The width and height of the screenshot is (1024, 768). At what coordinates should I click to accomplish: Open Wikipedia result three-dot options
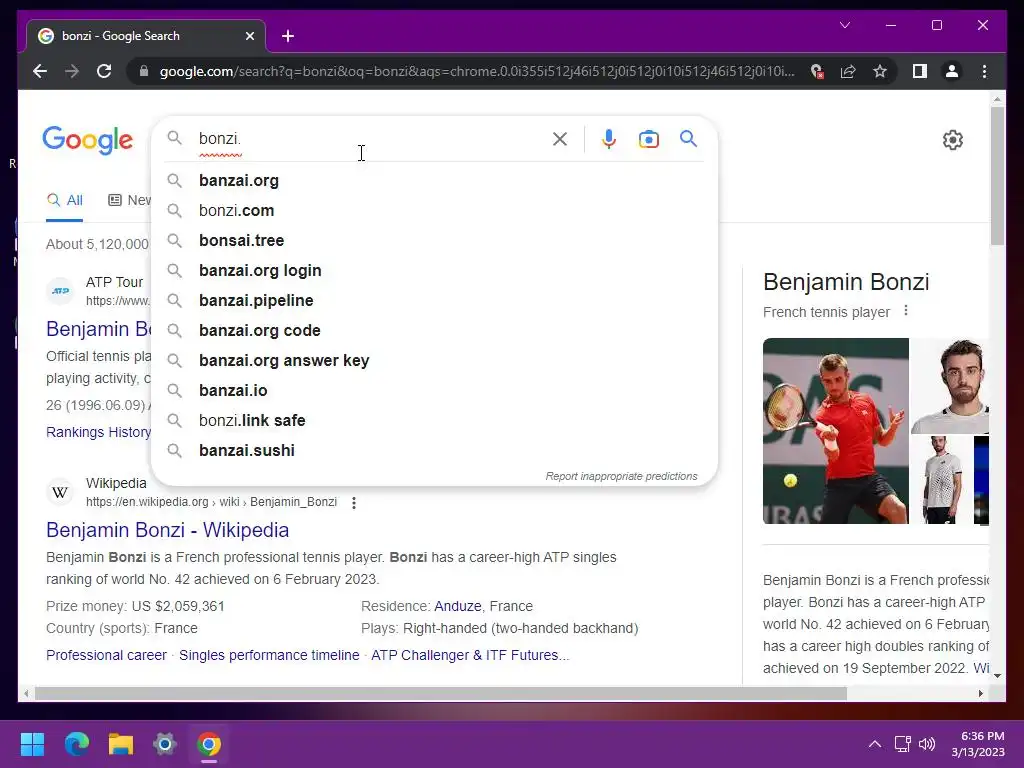[353, 503]
